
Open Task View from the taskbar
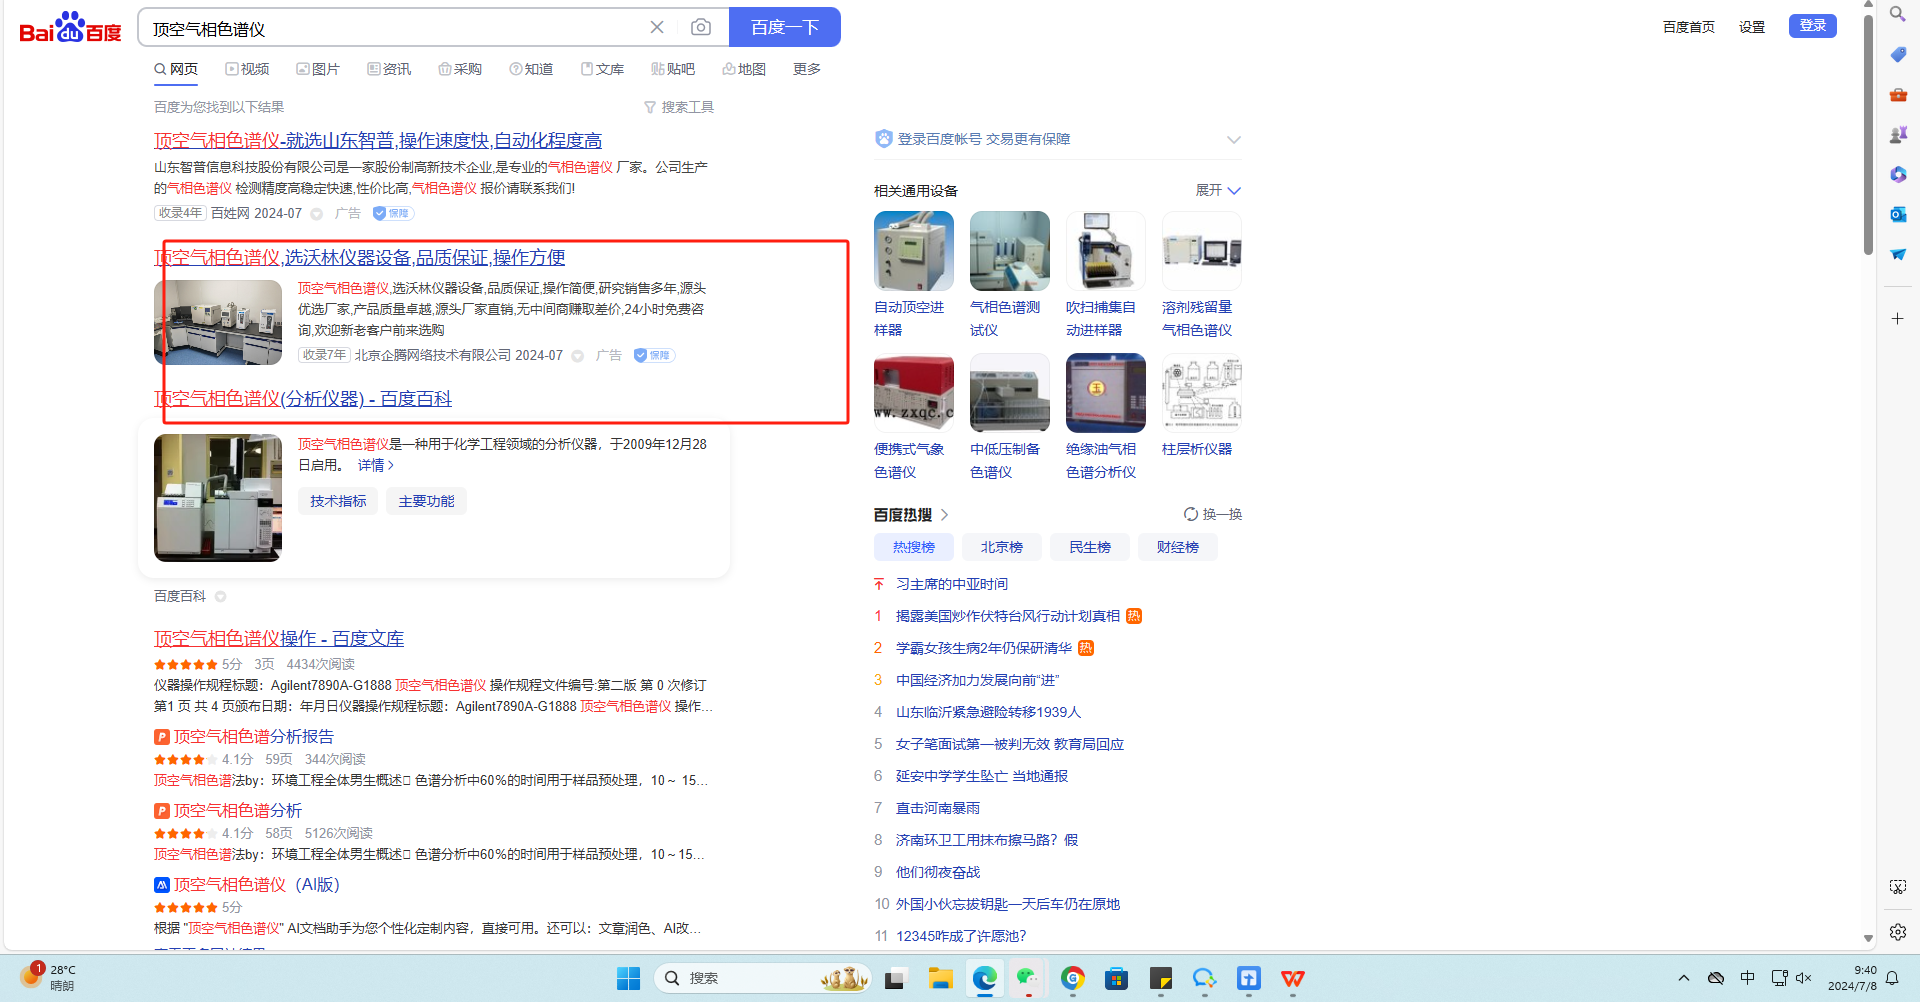pos(895,978)
